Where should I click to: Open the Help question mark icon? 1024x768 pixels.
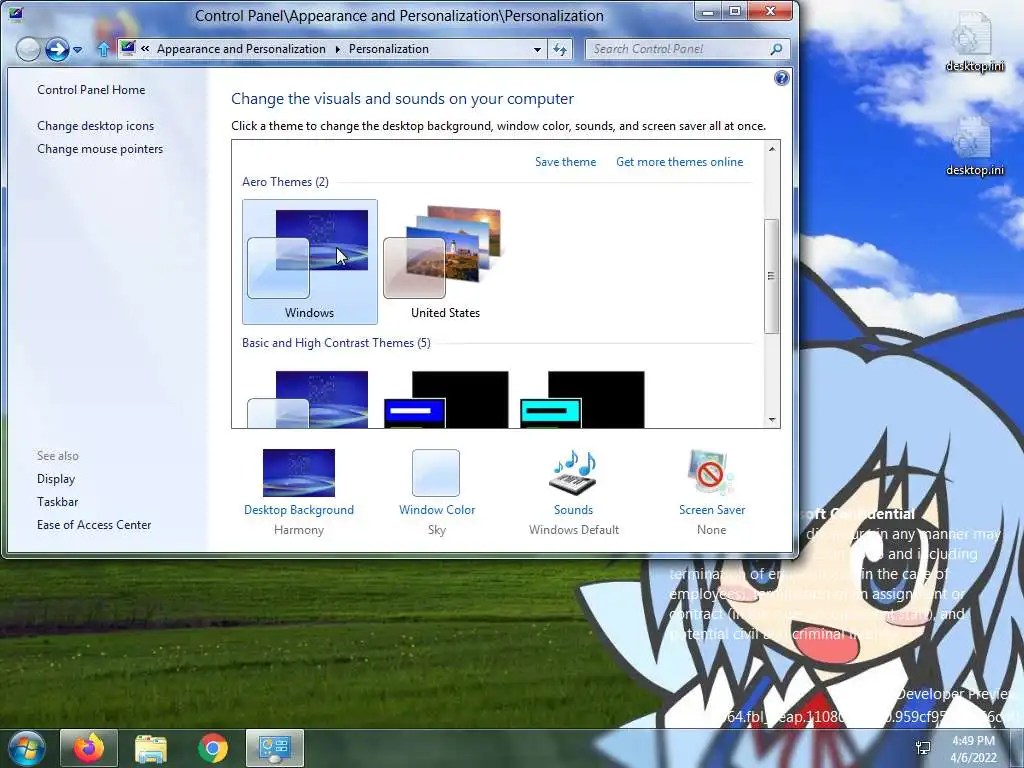tap(781, 78)
